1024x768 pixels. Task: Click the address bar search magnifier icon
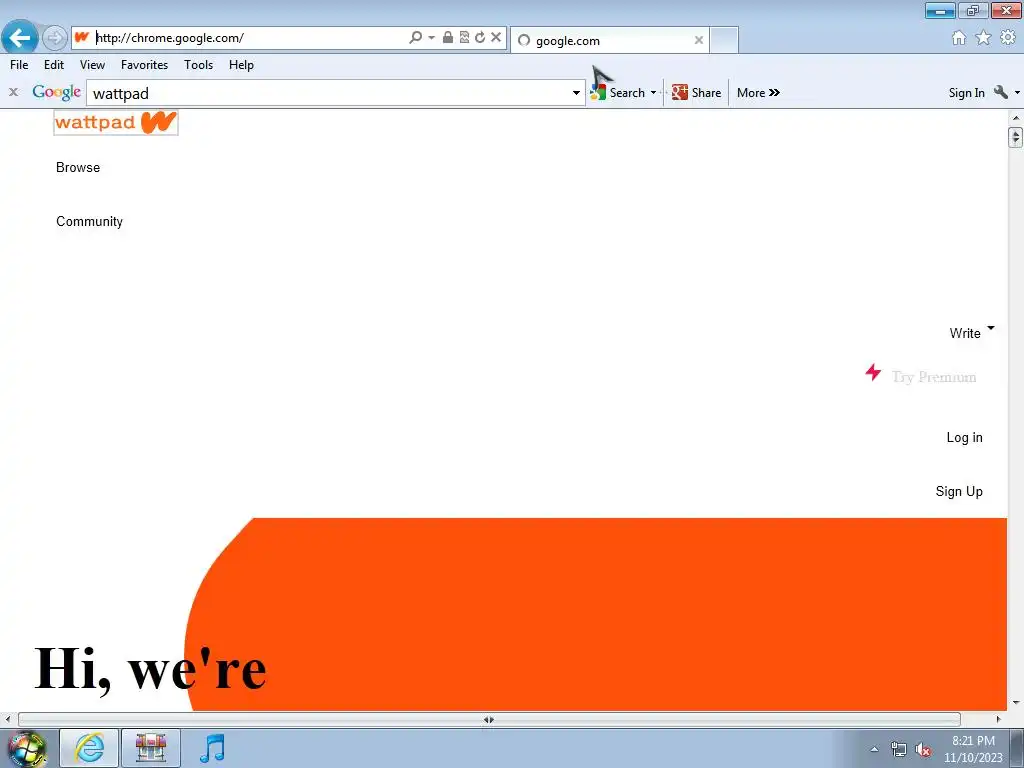[415, 37]
